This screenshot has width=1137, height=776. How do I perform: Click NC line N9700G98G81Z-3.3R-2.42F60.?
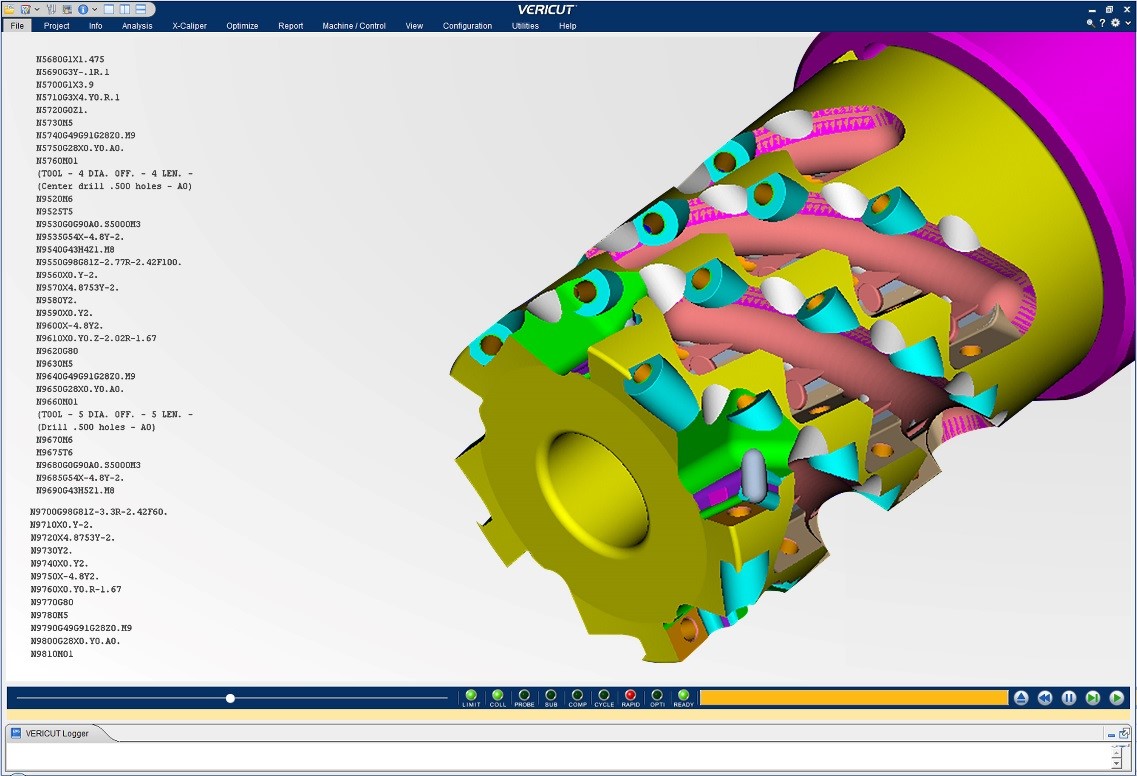99,512
